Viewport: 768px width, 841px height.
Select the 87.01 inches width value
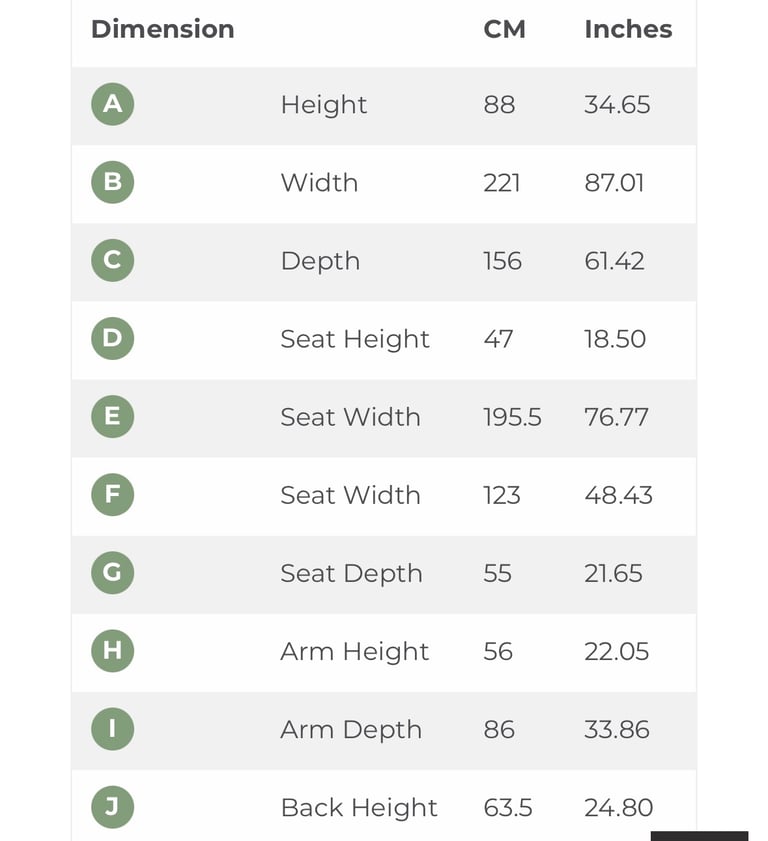tap(614, 183)
